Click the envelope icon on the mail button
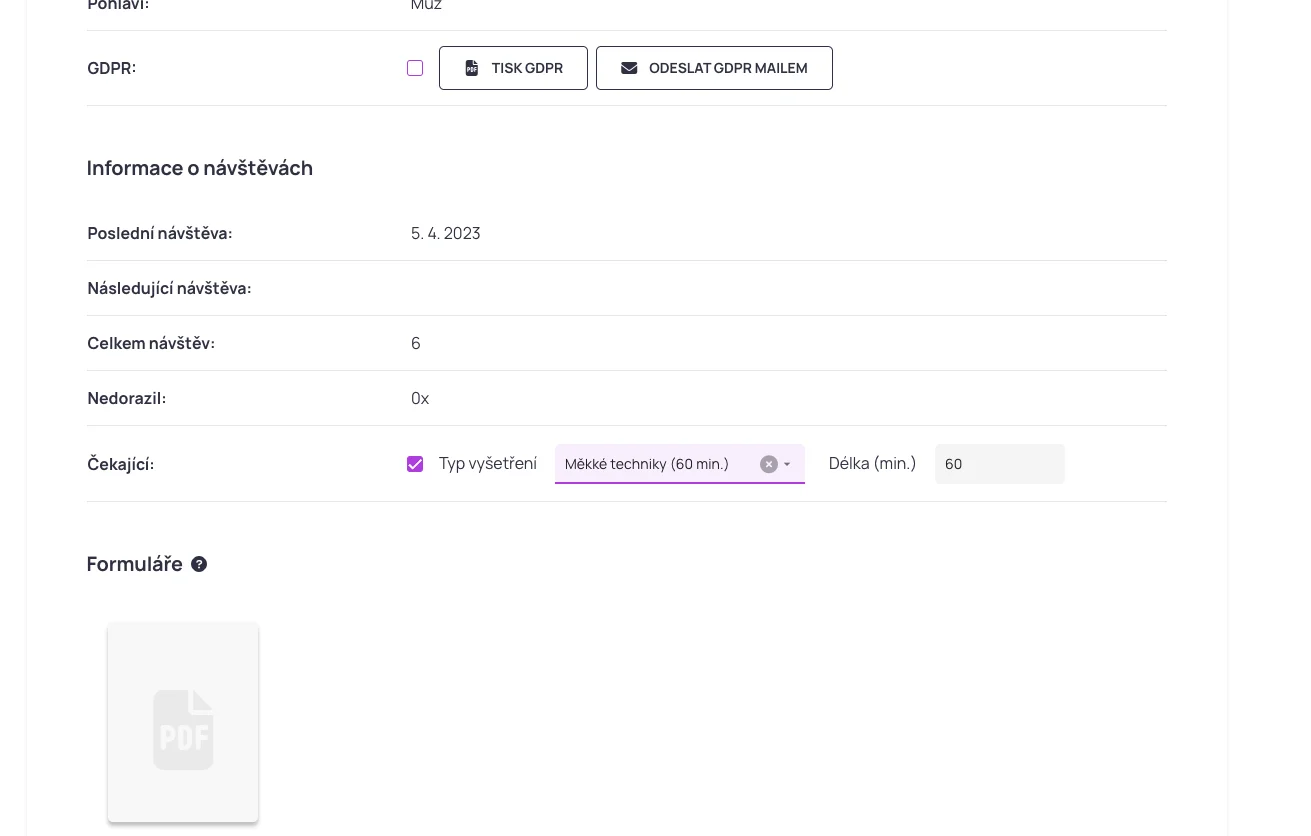This screenshot has height=836, width=1311. (x=629, y=68)
